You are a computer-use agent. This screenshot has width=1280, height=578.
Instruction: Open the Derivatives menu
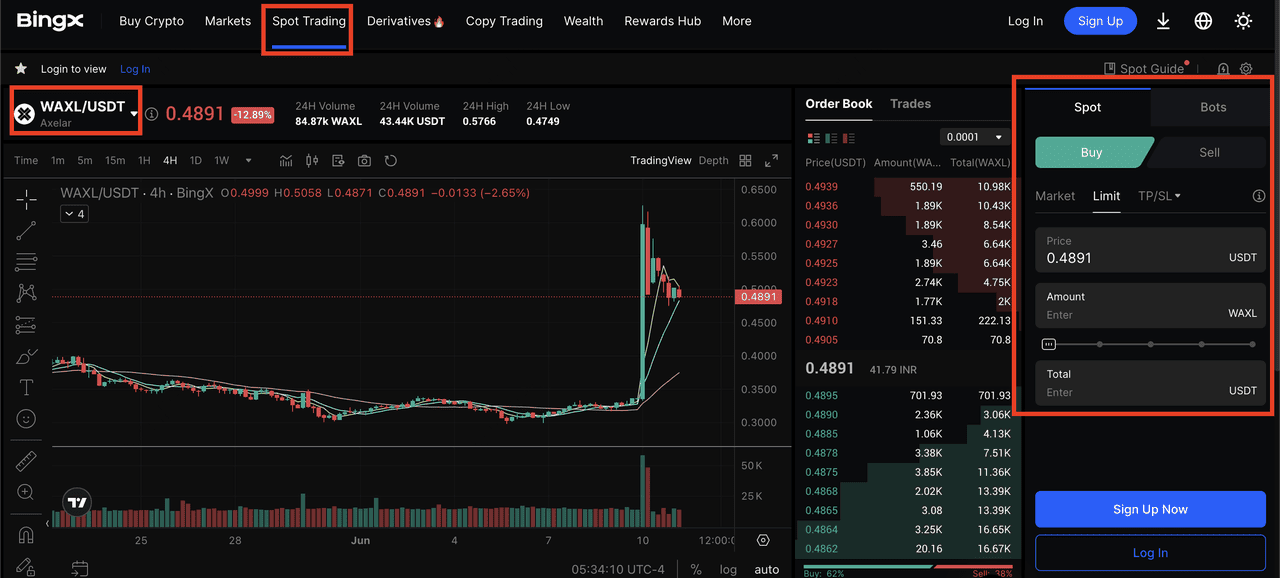click(x=405, y=21)
